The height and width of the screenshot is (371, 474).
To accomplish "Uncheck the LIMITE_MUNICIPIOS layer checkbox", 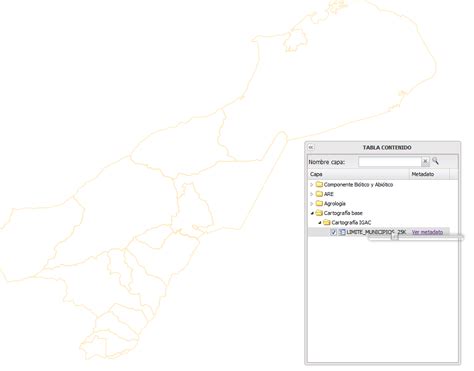I will pos(333,232).
